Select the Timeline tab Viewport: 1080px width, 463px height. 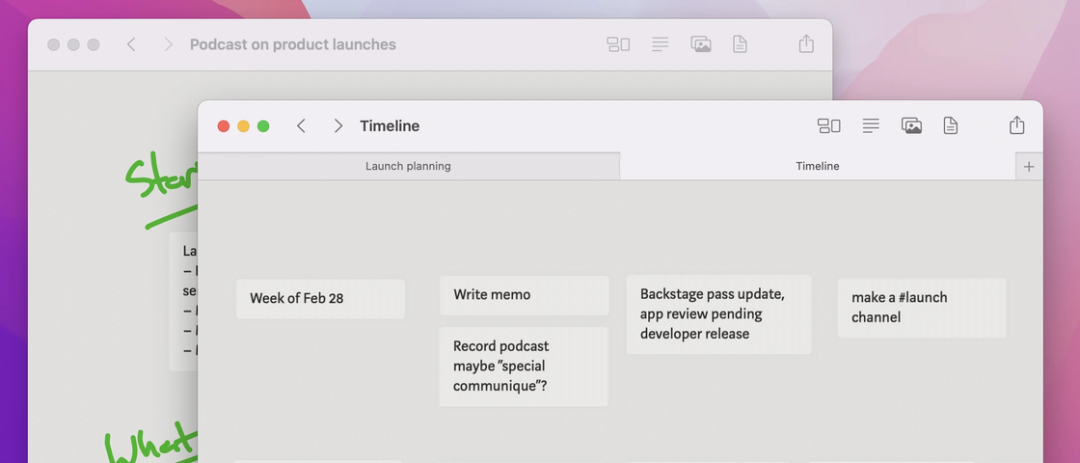point(817,166)
